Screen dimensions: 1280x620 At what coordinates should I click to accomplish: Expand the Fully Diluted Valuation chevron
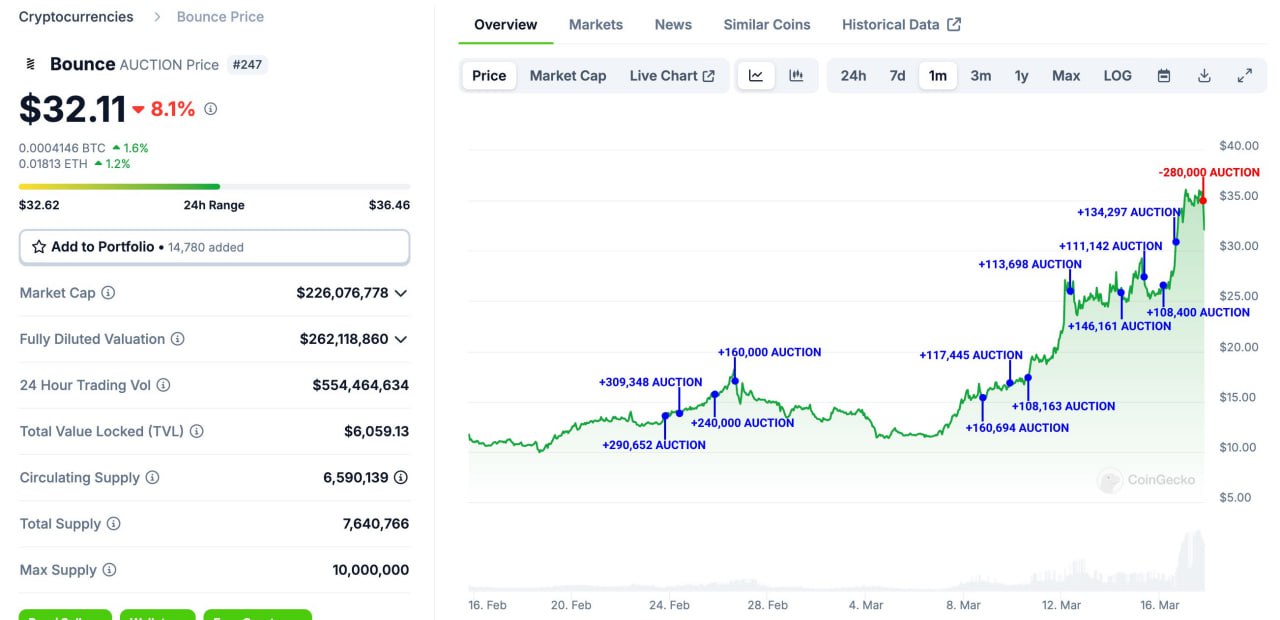click(401, 339)
